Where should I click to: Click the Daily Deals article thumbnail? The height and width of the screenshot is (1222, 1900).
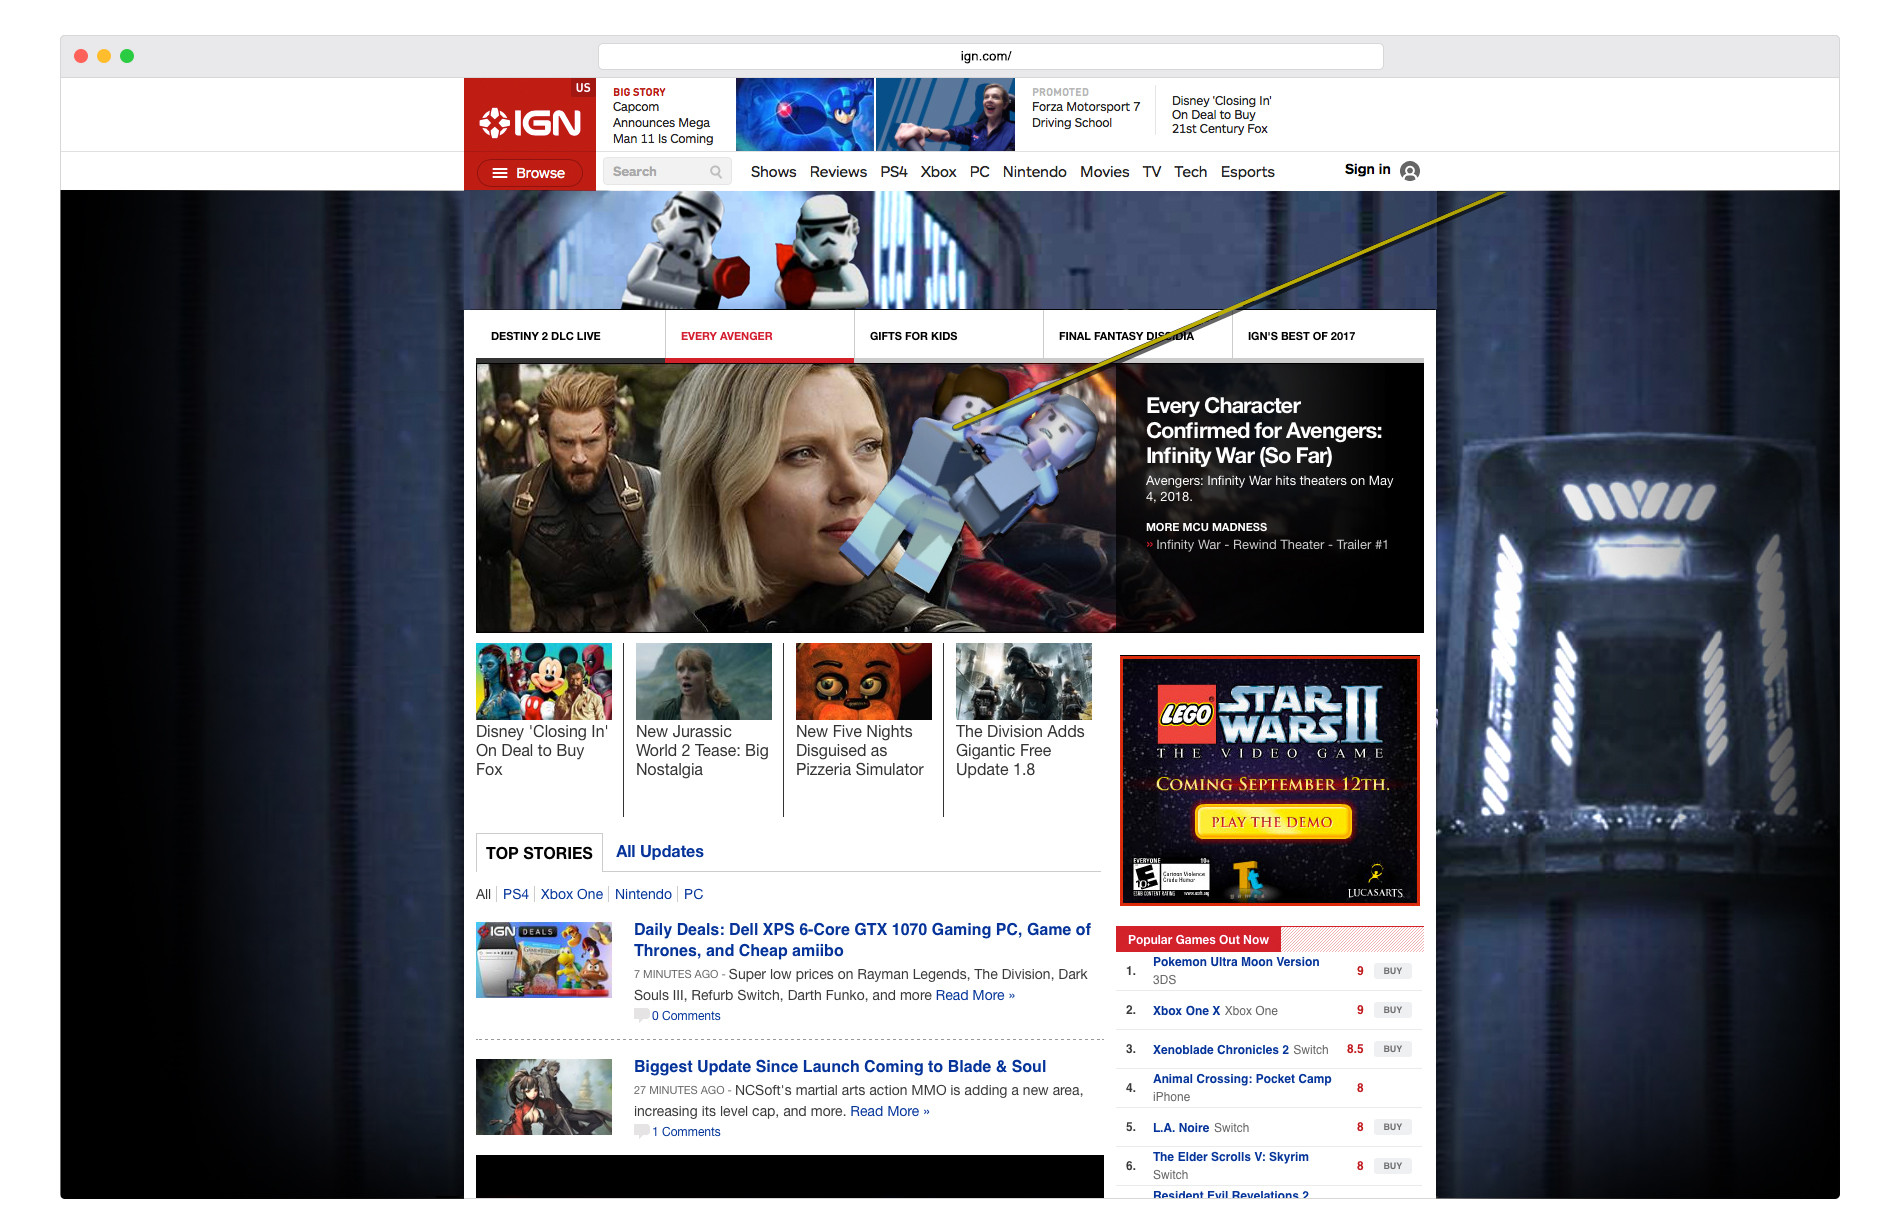[x=544, y=960]
